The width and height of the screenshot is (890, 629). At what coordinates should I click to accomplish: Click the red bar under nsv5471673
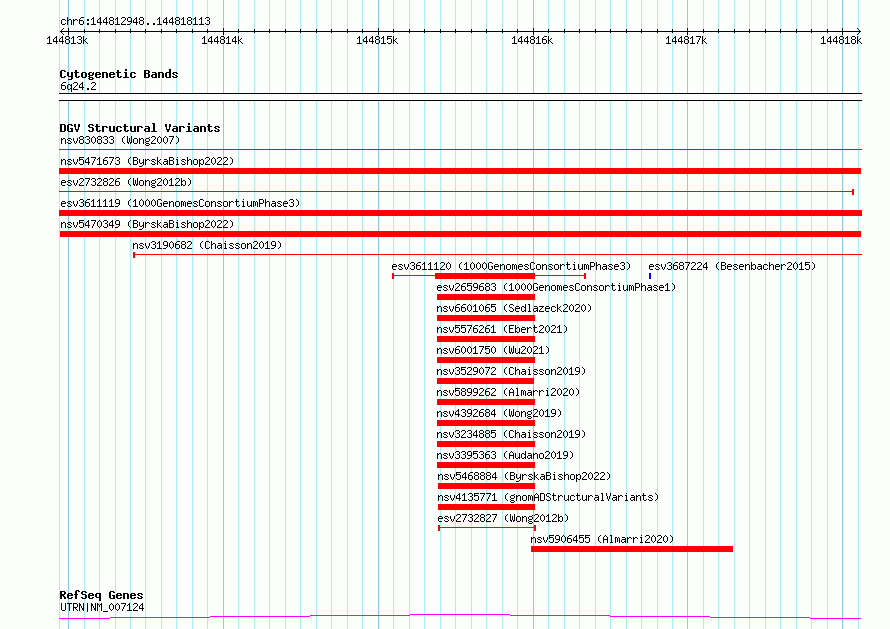(460, 171)
